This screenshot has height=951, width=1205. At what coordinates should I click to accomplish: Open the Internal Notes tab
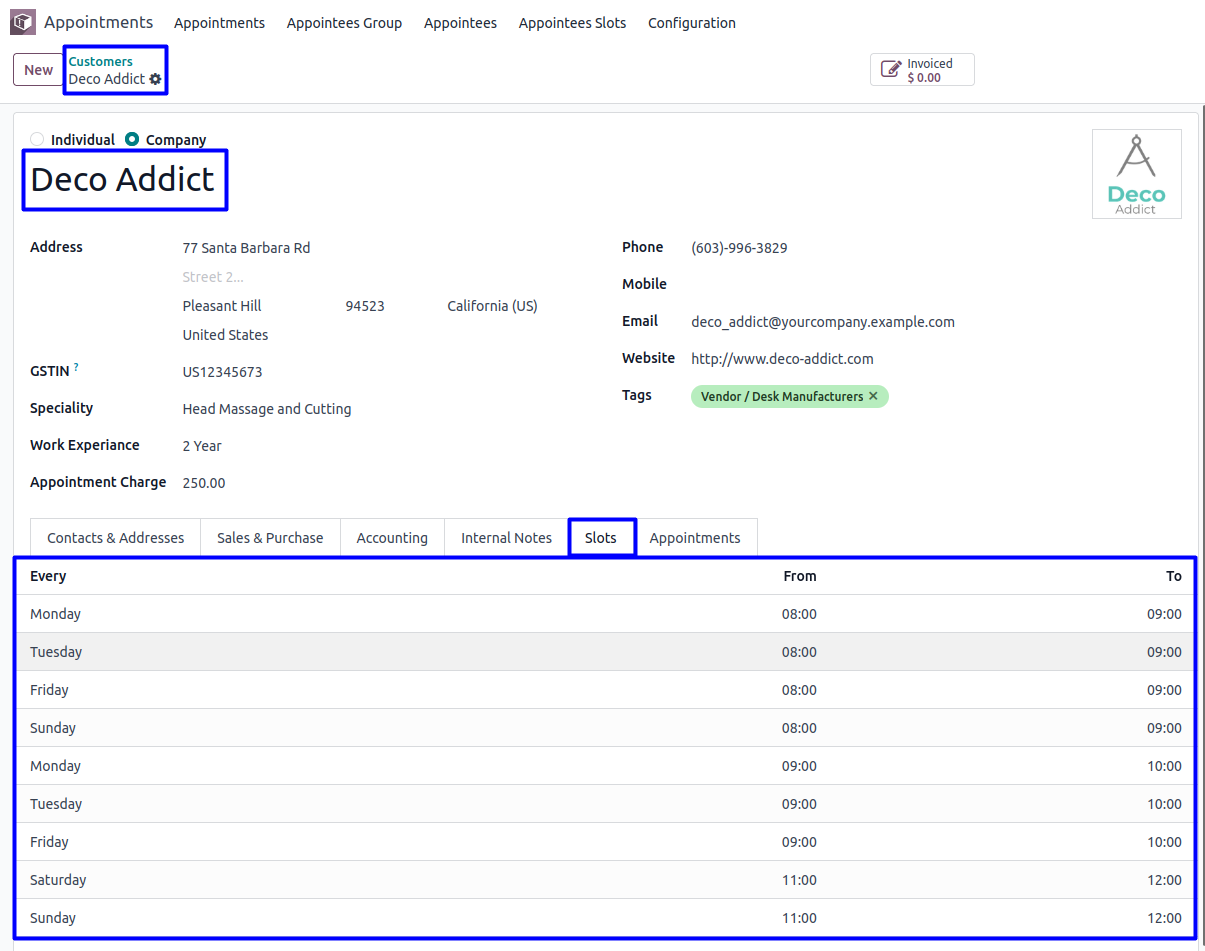pyautogui.click(x=506, y=538)
